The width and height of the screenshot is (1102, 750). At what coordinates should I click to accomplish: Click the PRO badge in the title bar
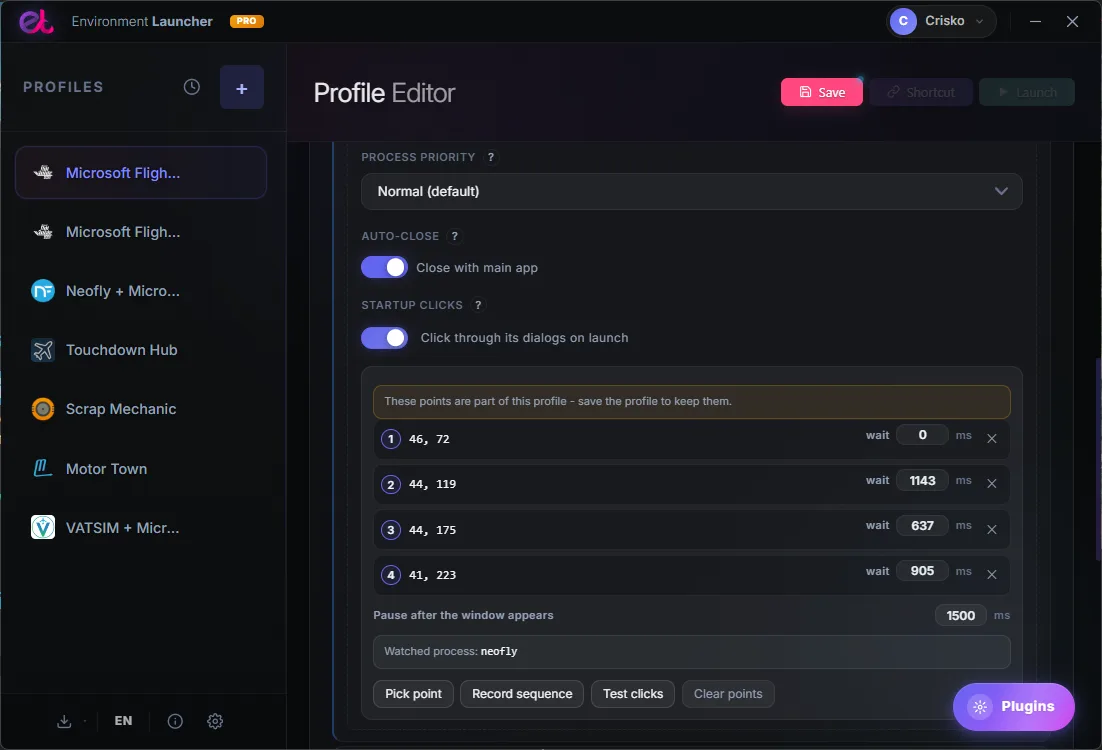point(247,21)
